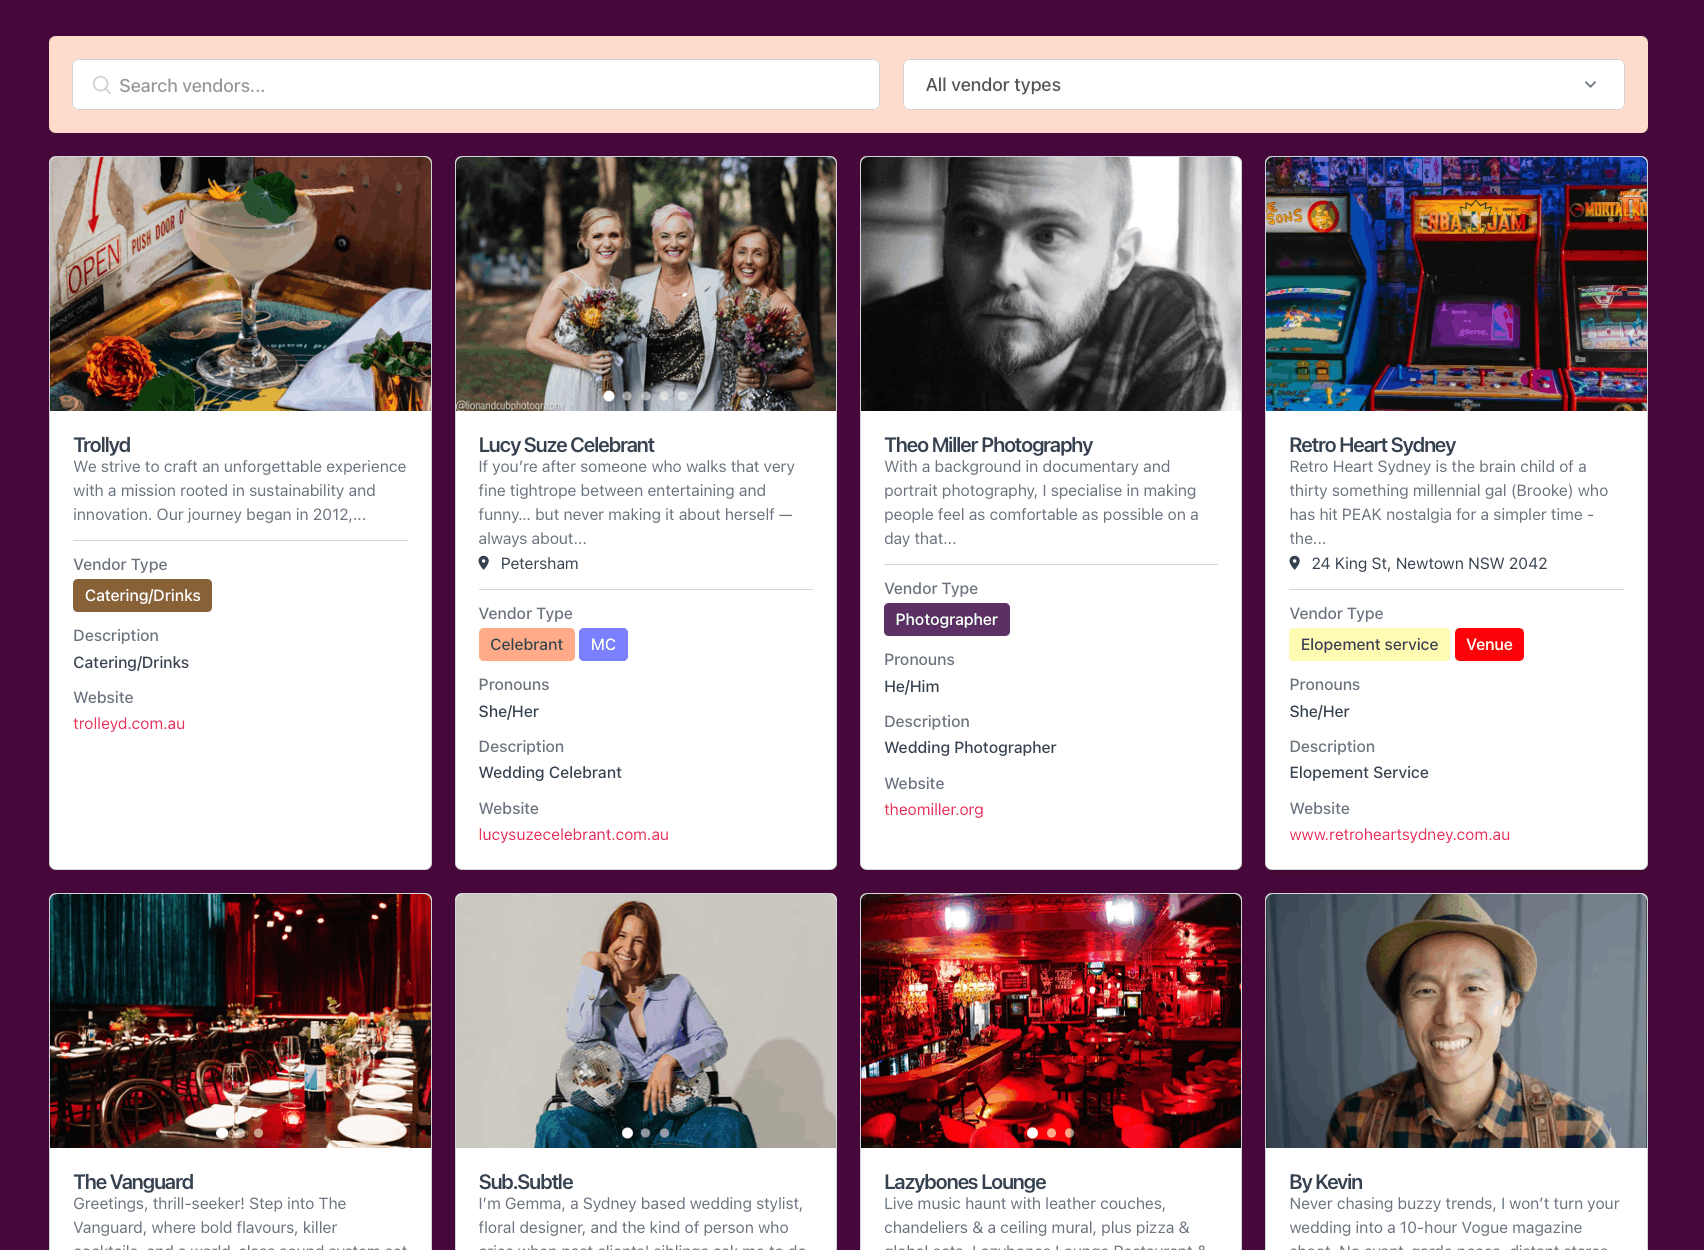Select the MC vendor type tag
Screen dimensions: 1704x1250
coord(603,644)
